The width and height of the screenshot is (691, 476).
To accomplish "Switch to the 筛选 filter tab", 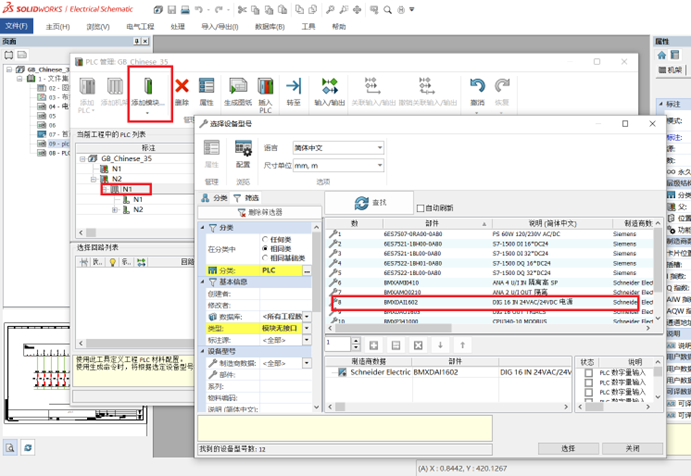I will (x=246, y=198).
